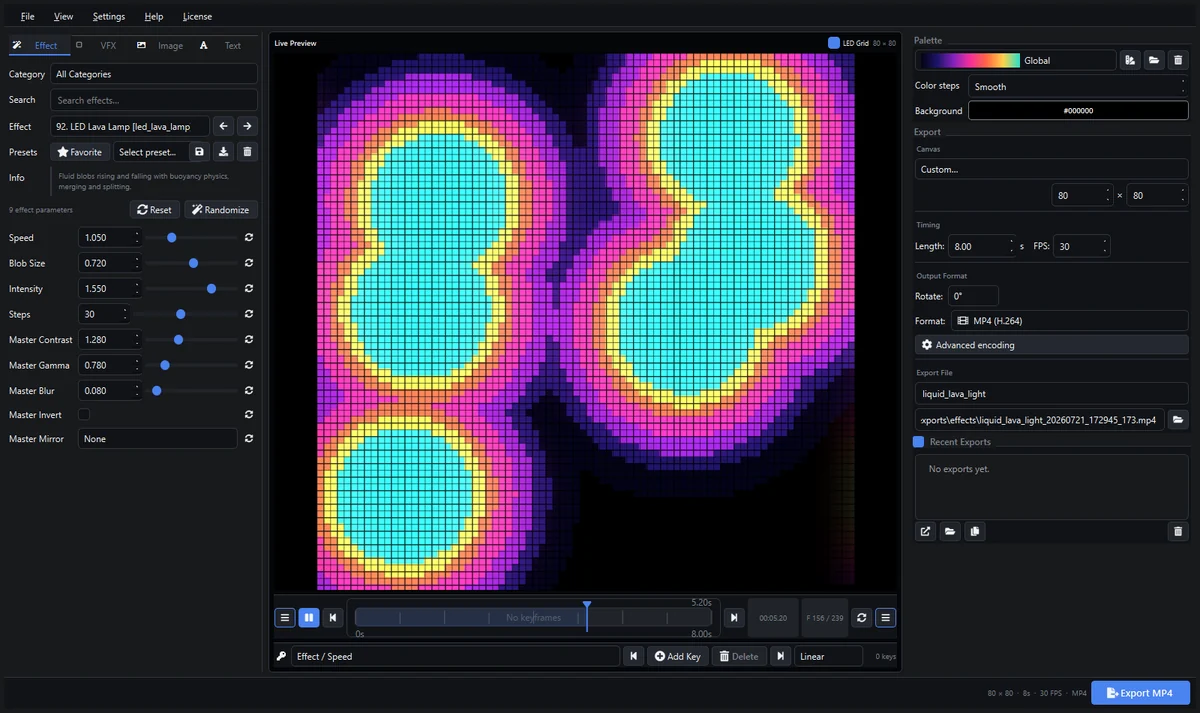Viewport: 1200px width, 713px height.
Task: Open a palette from folder icon
Action: [x=1154, y=60]
